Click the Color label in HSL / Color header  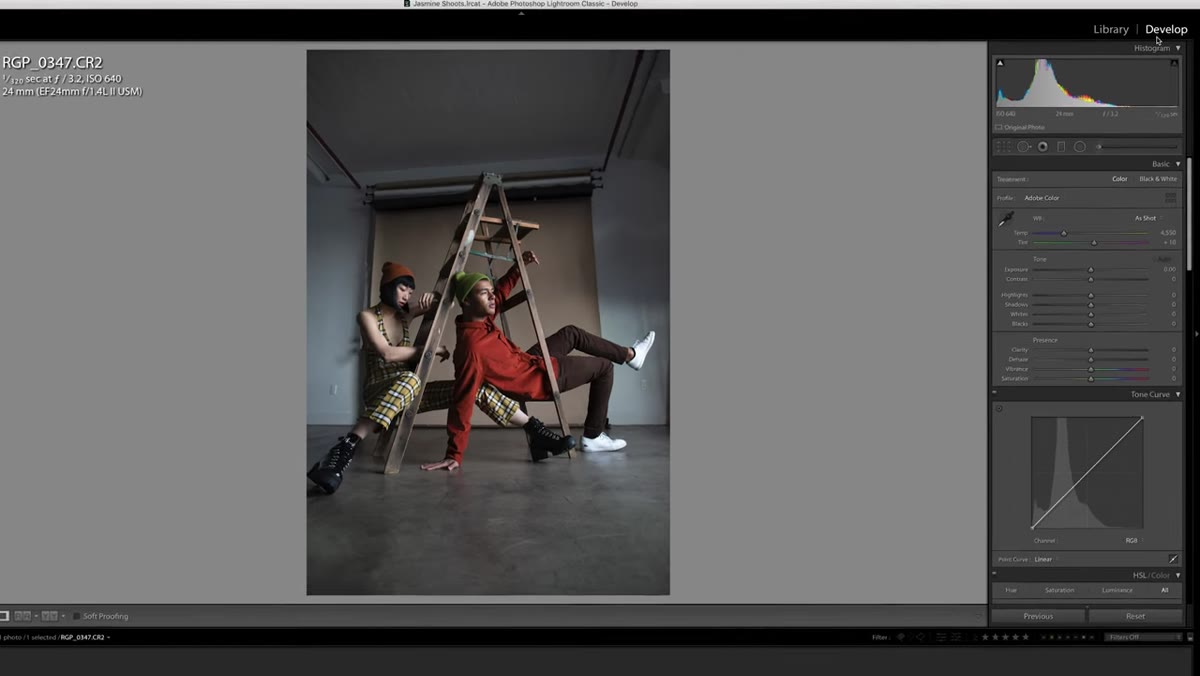(1160, 576)
